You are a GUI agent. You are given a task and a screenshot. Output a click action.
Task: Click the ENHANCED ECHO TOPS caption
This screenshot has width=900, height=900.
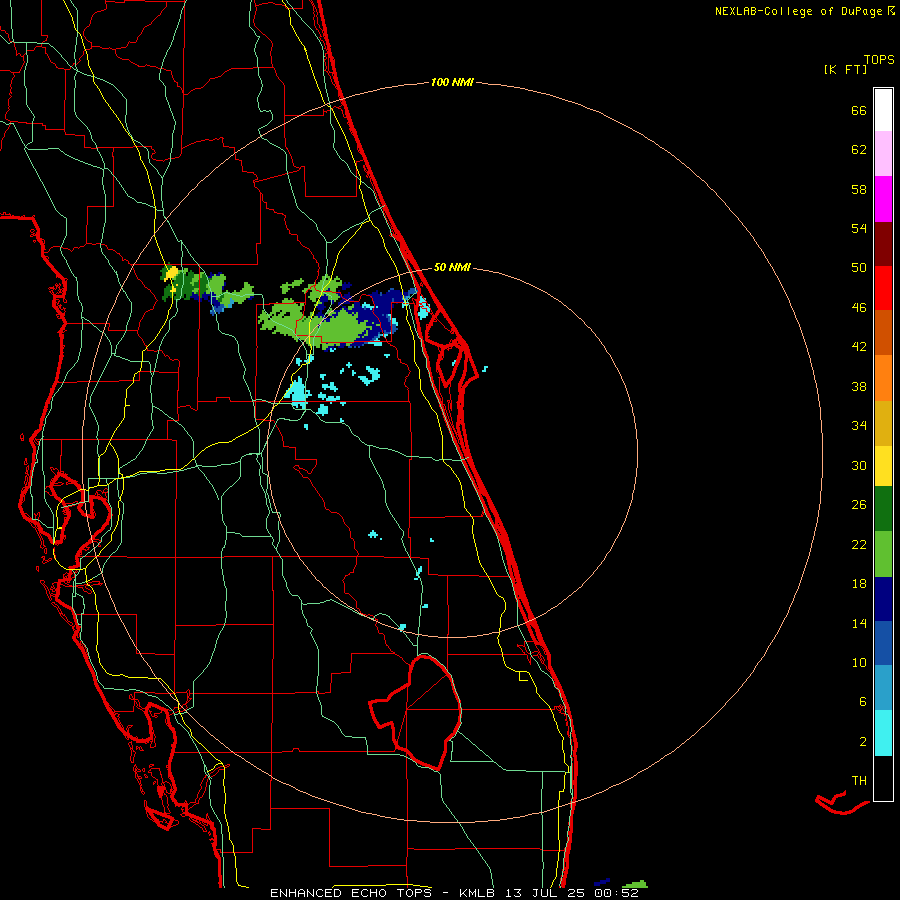[x=351, y=893]
